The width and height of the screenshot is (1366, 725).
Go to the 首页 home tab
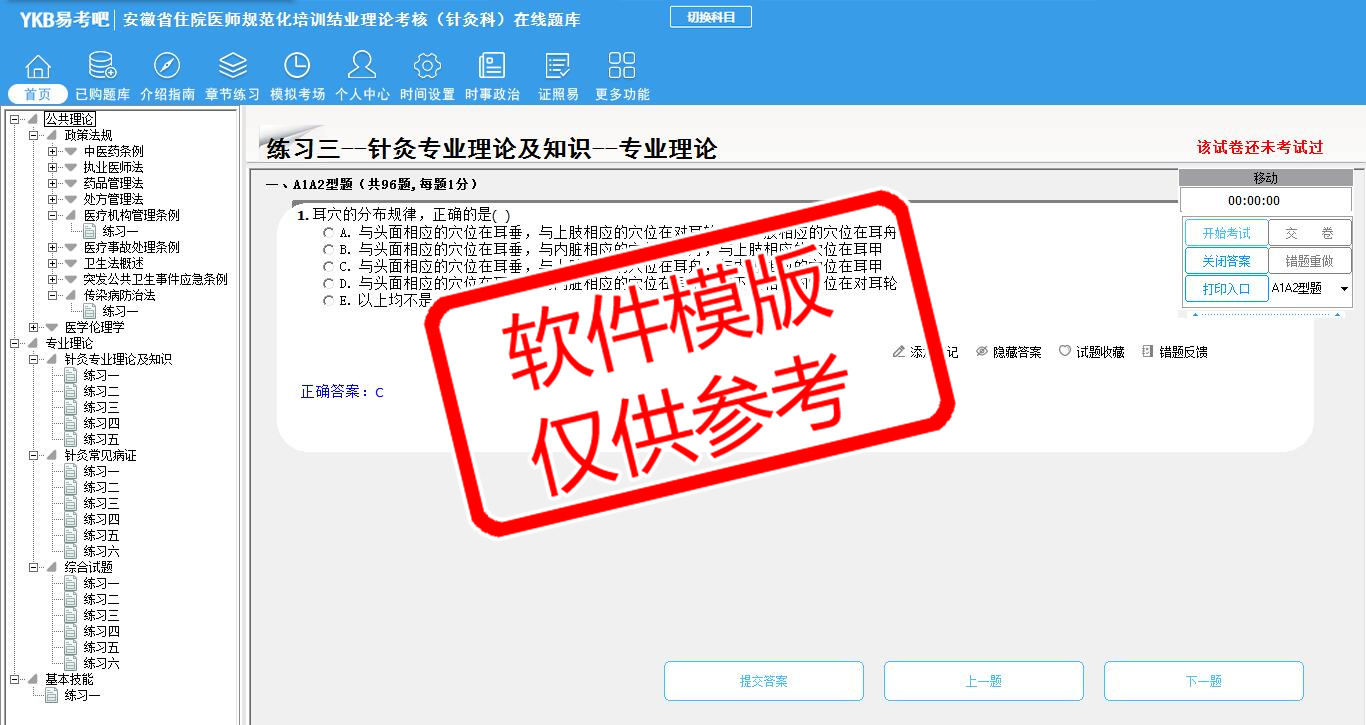click(38, 94)
